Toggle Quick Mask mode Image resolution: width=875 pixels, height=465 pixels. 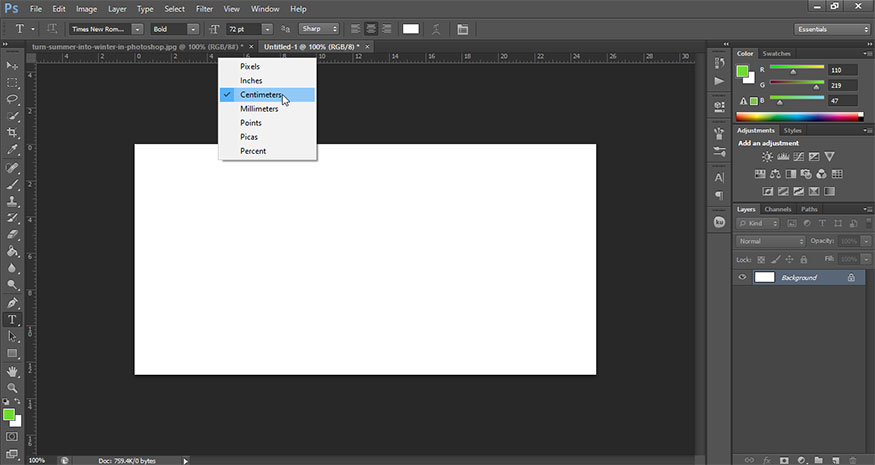coord(12,437)
